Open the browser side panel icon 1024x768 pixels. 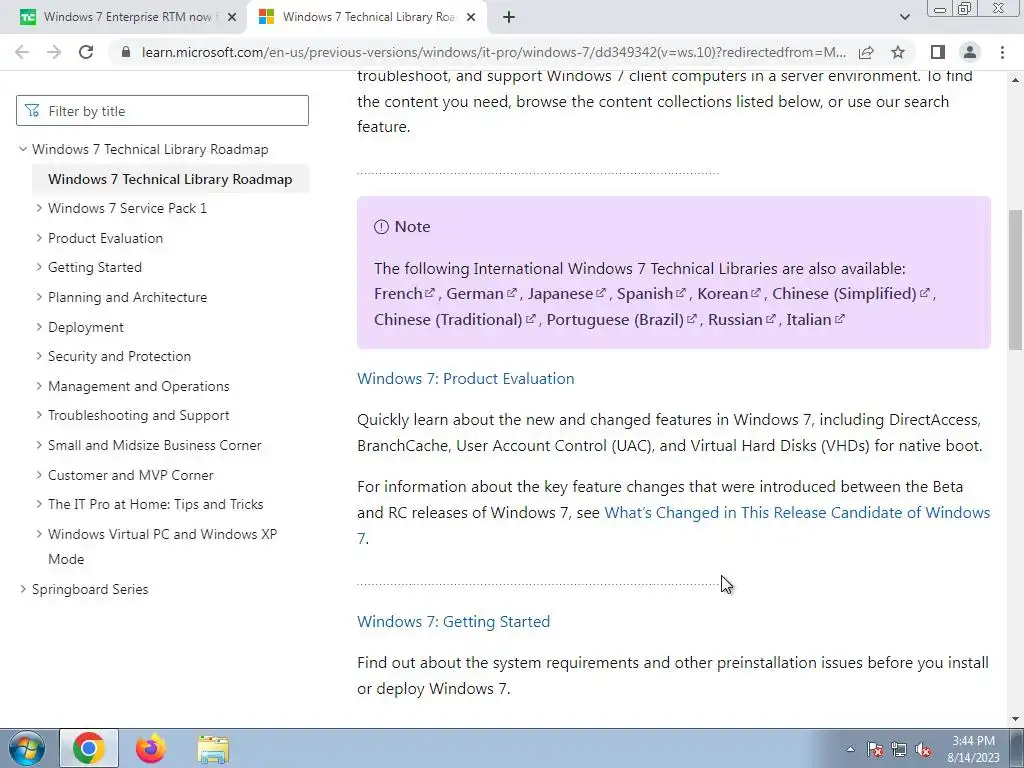click(938, 52)
